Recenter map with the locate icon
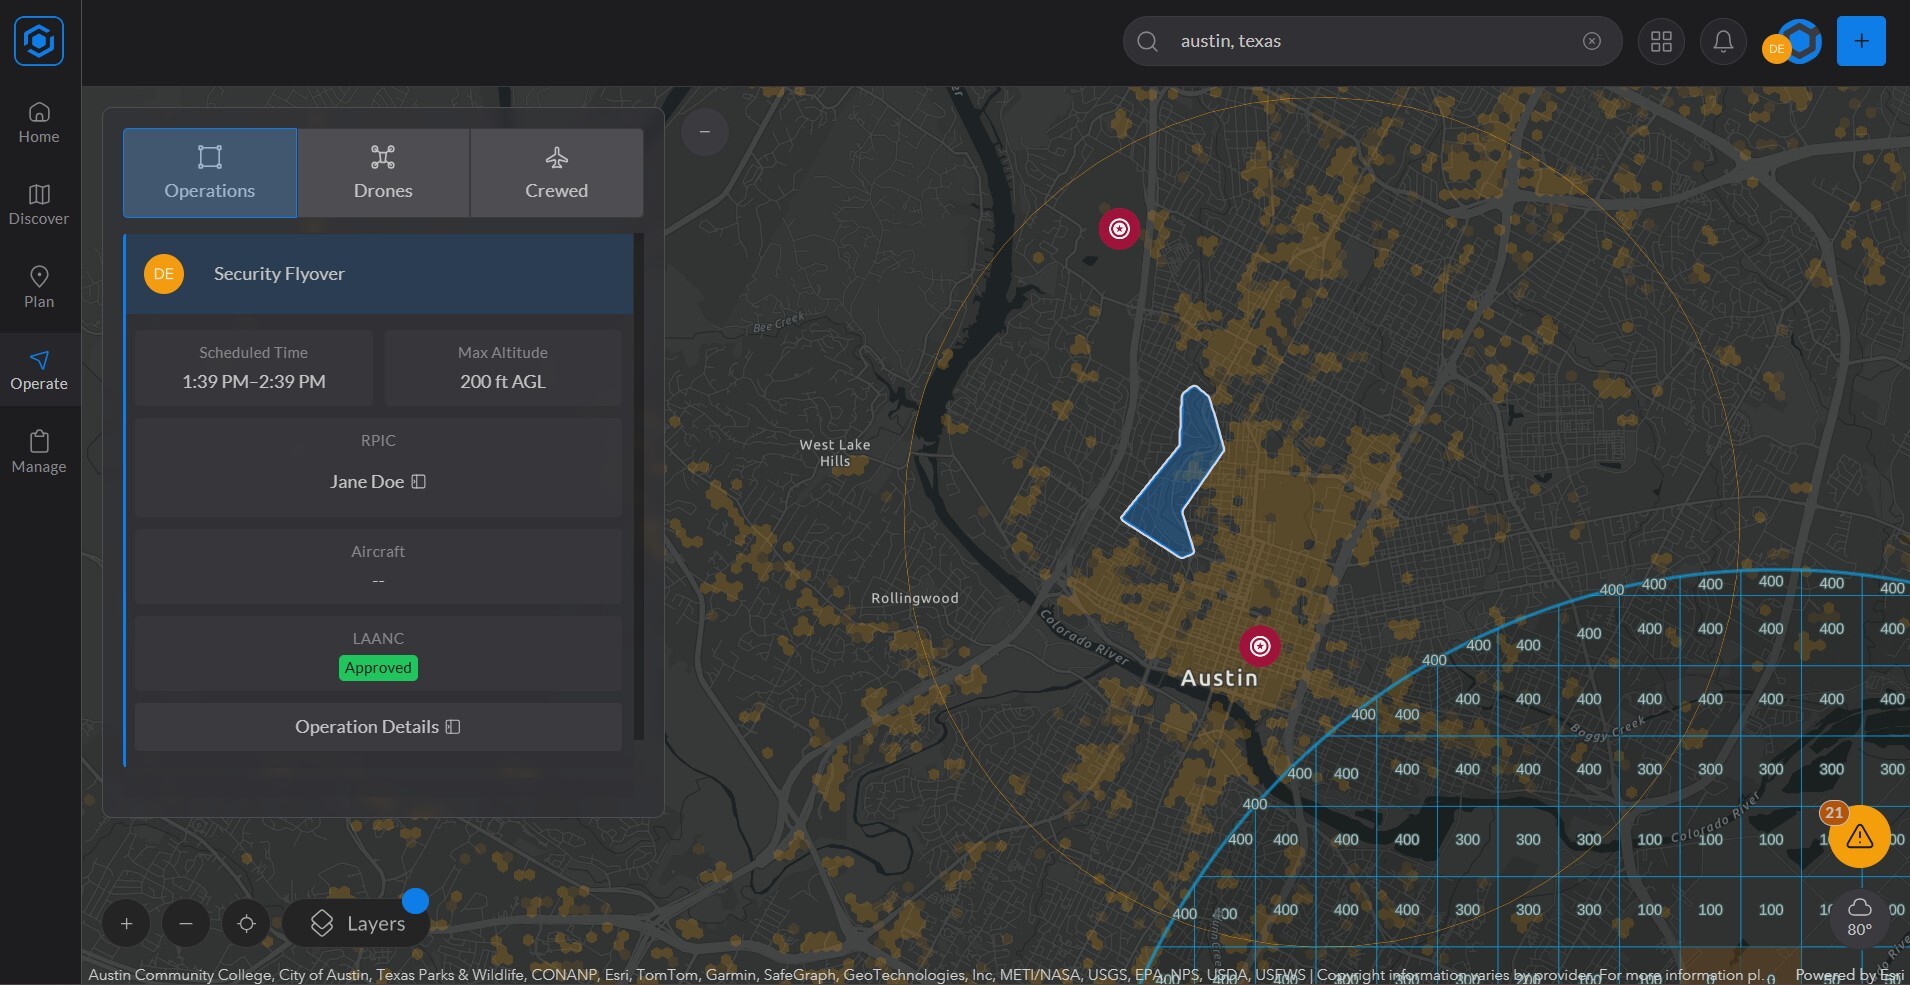This screenshot has width=1910, height=985. tap(246, 923)
